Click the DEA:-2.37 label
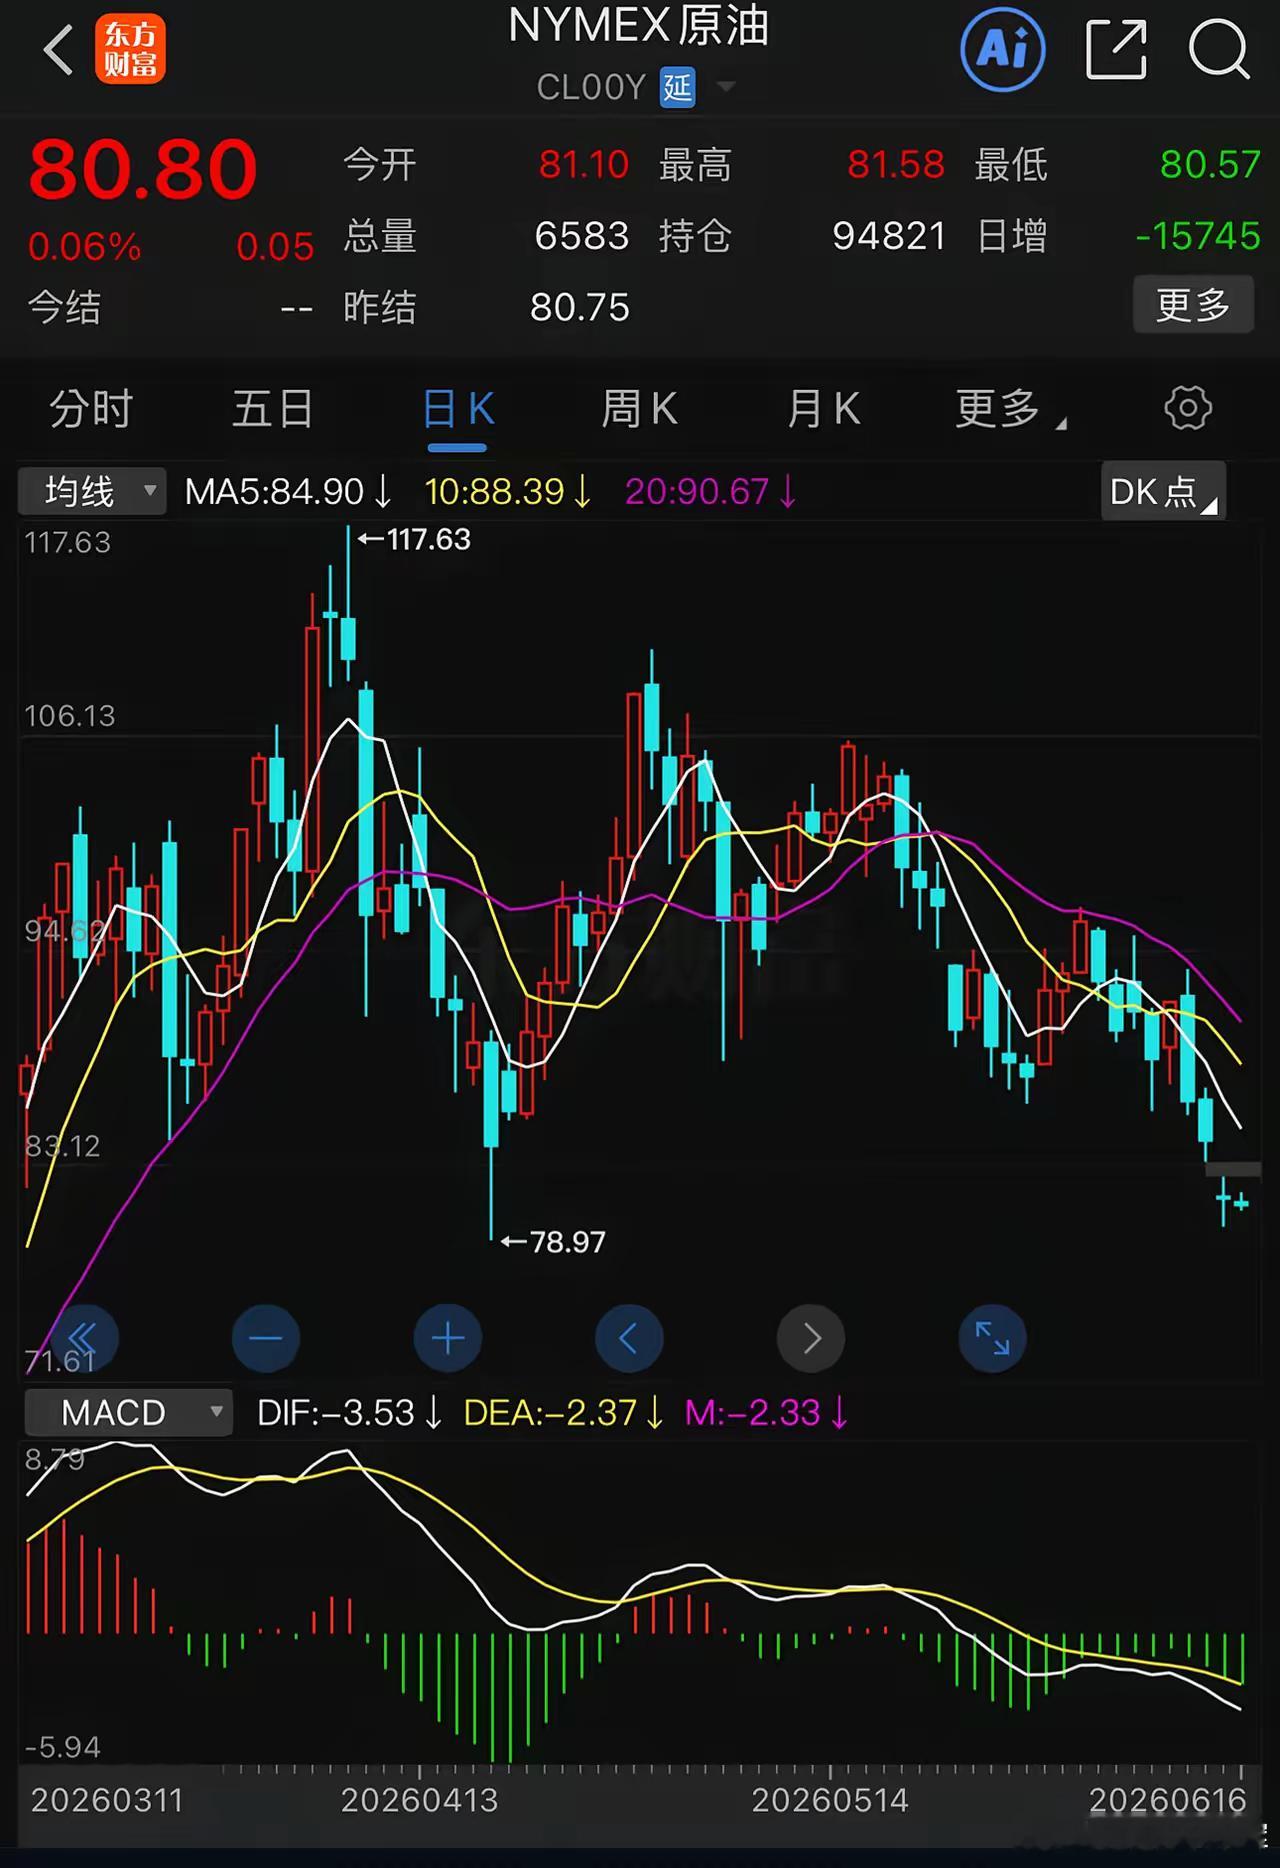 563,1412
